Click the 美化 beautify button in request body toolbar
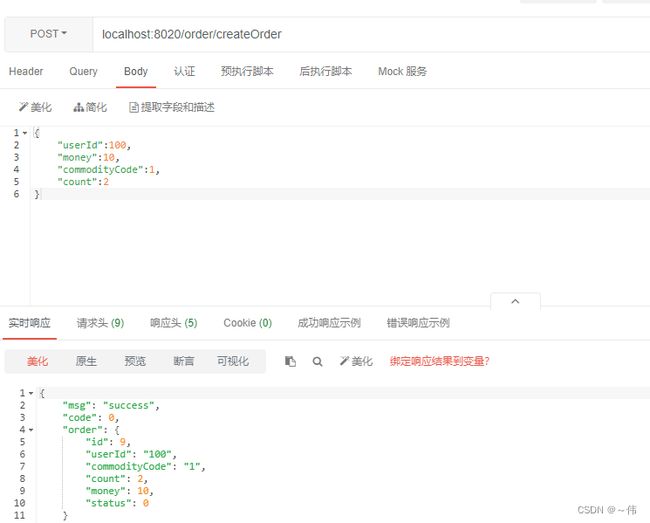 click(35, 107)
